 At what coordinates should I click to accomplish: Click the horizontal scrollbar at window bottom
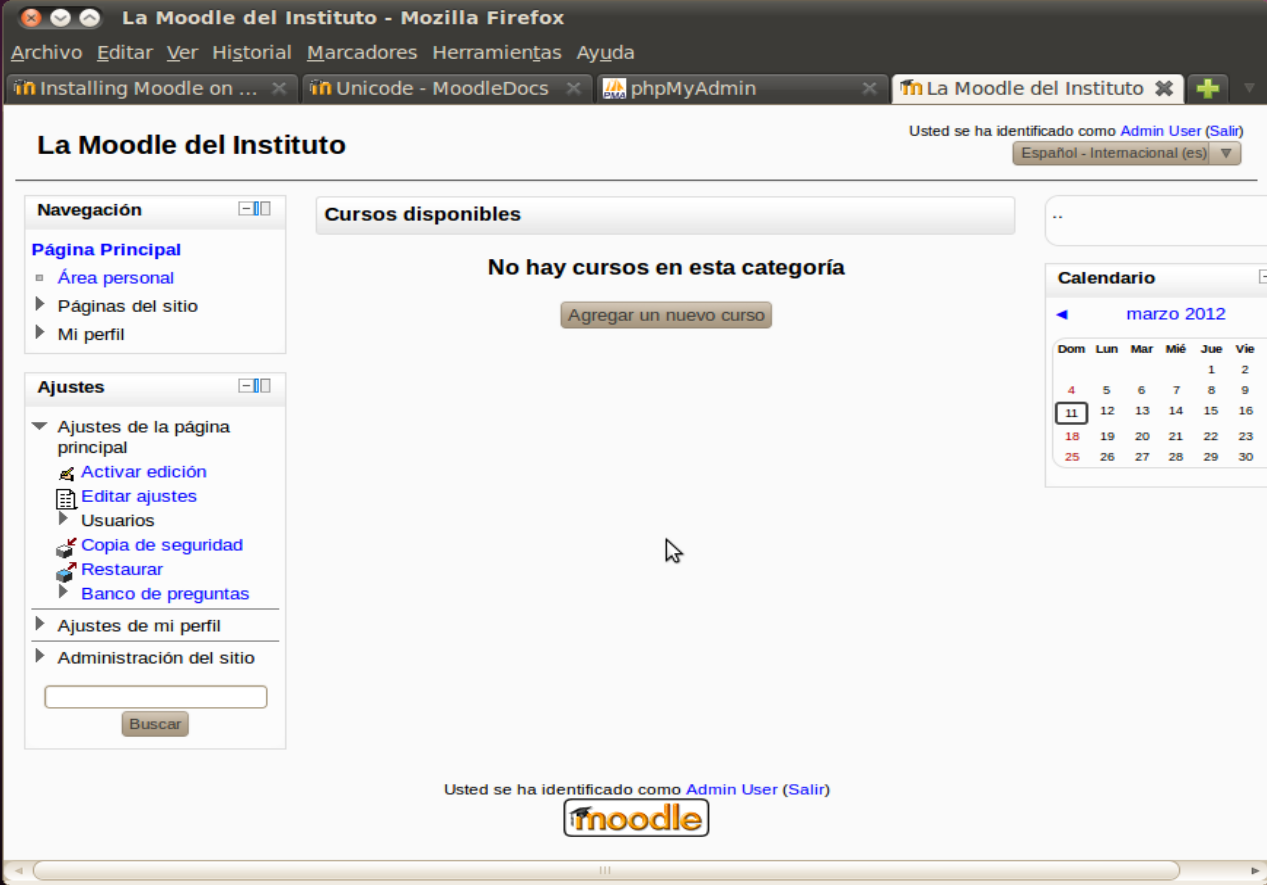tap(605, 870)
